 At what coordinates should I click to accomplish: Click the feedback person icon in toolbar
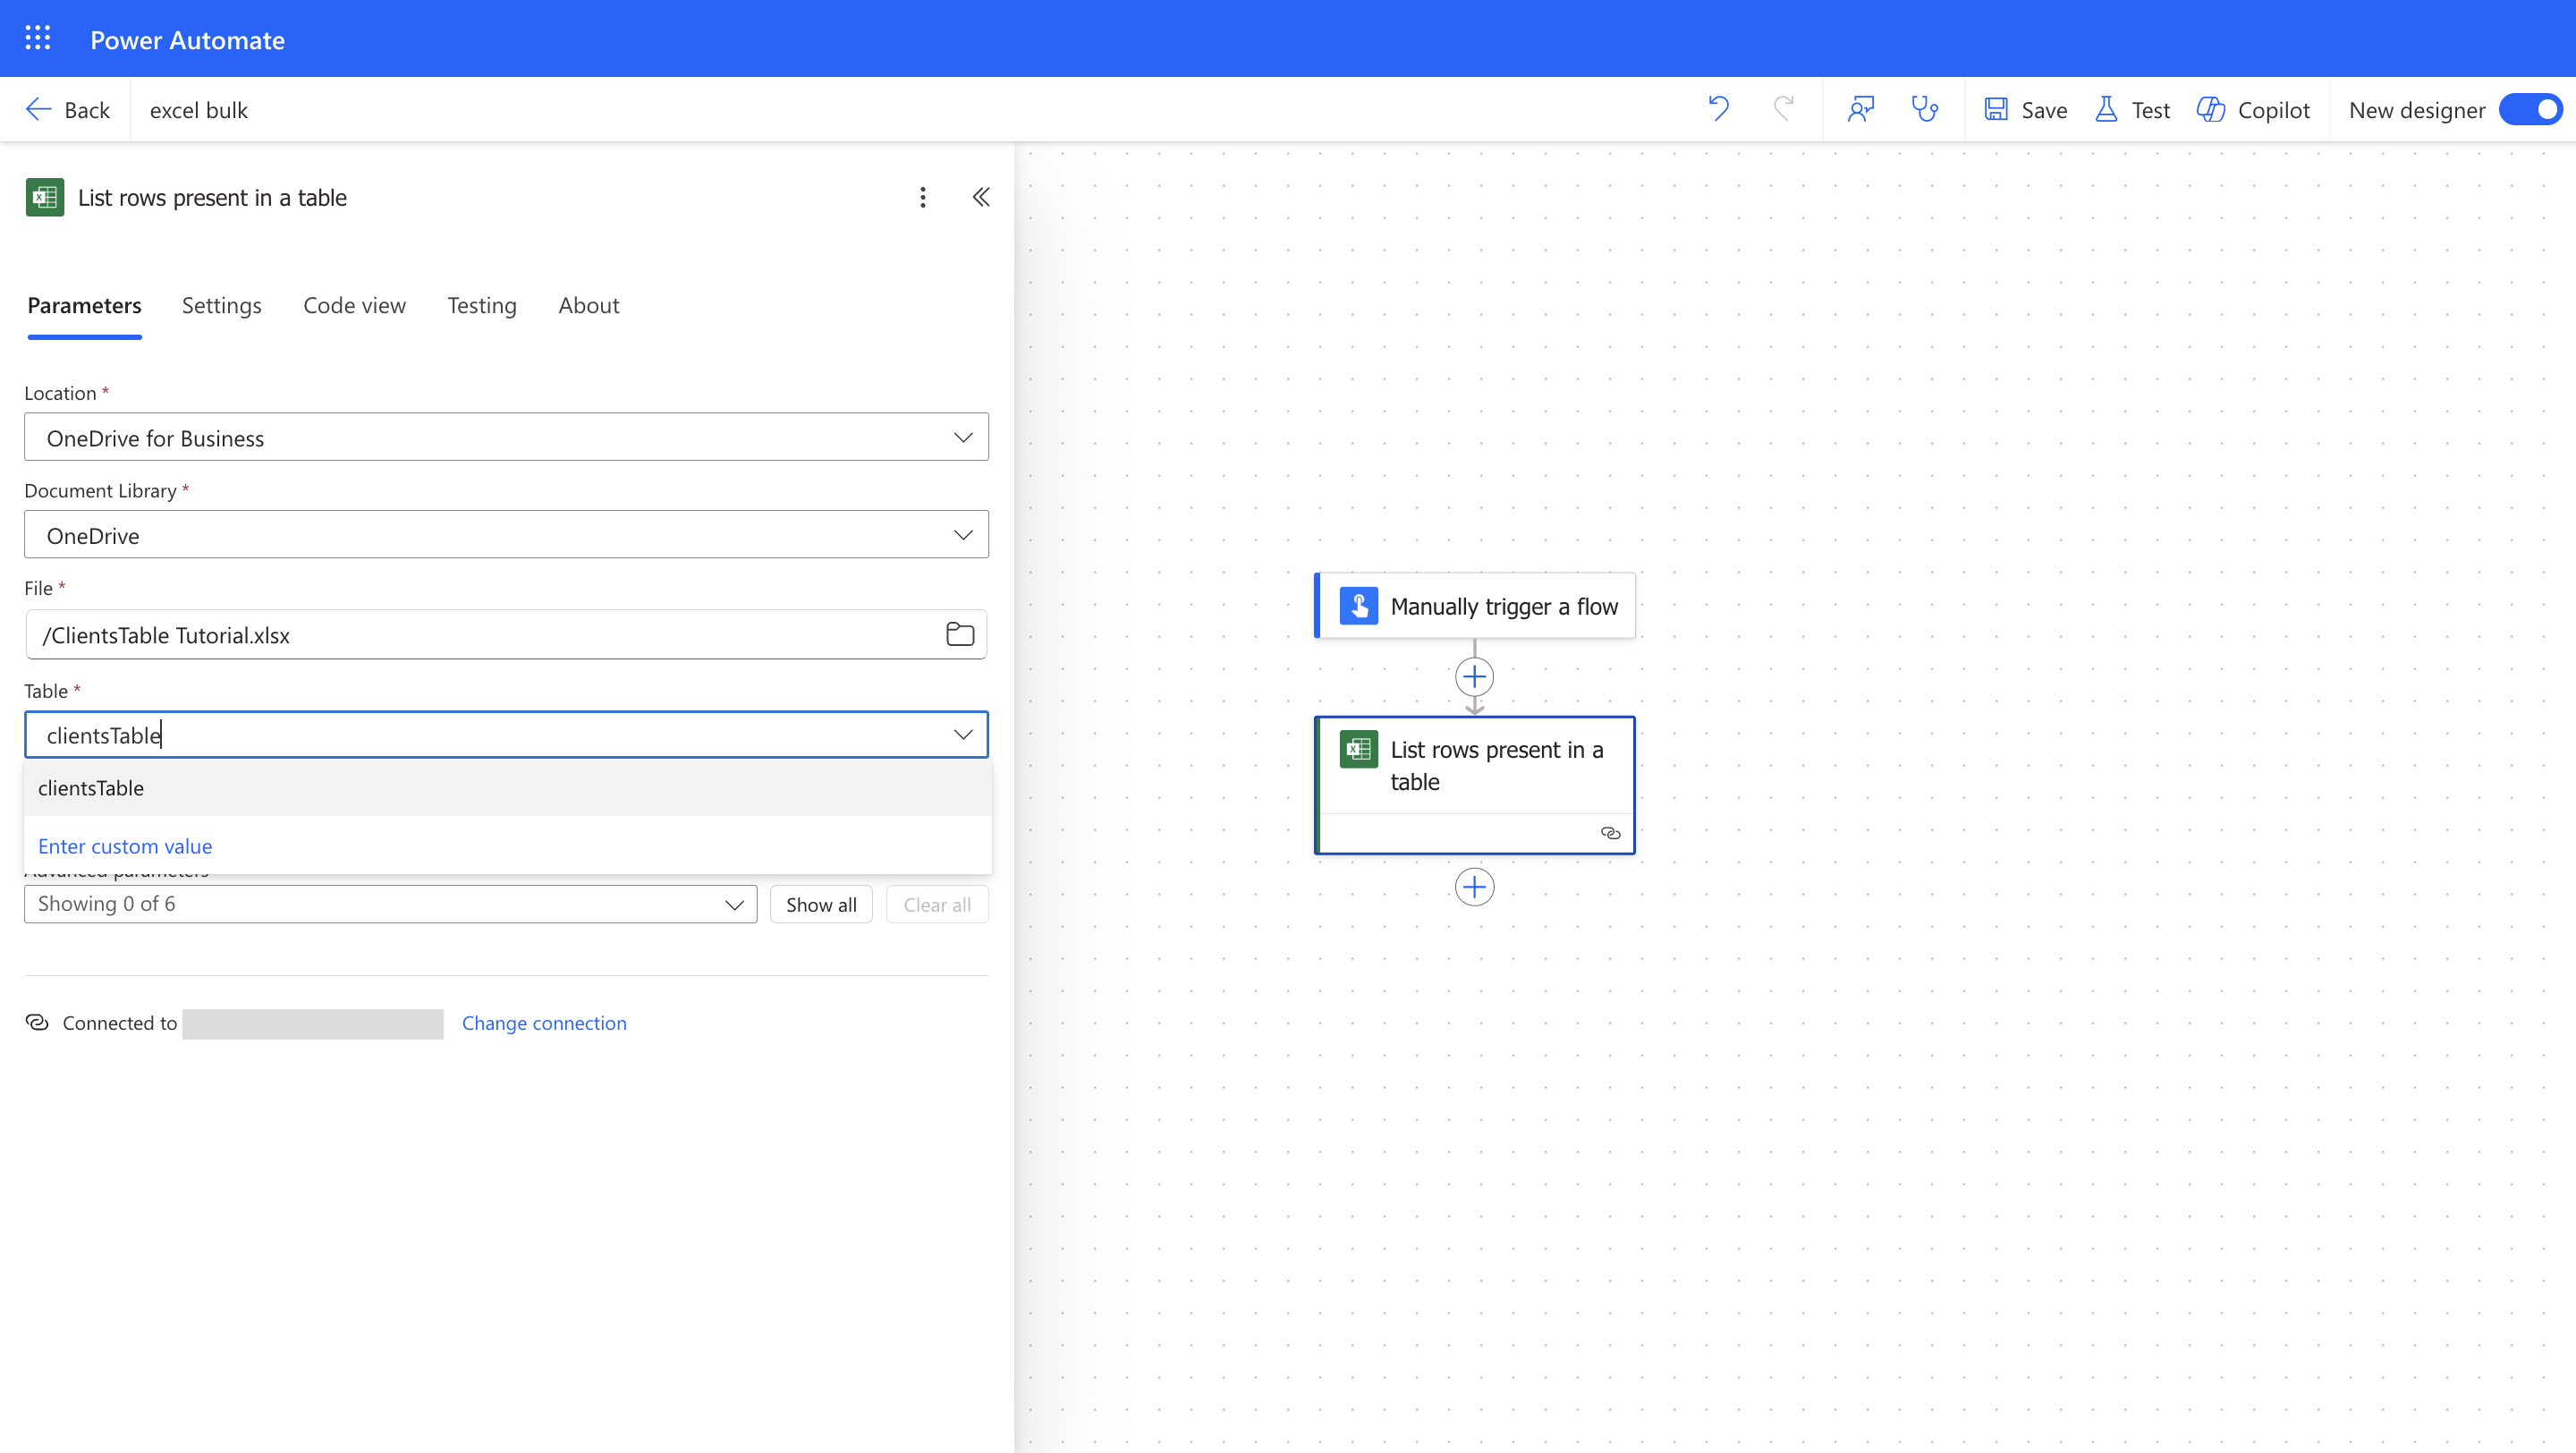pos(1860,108)
